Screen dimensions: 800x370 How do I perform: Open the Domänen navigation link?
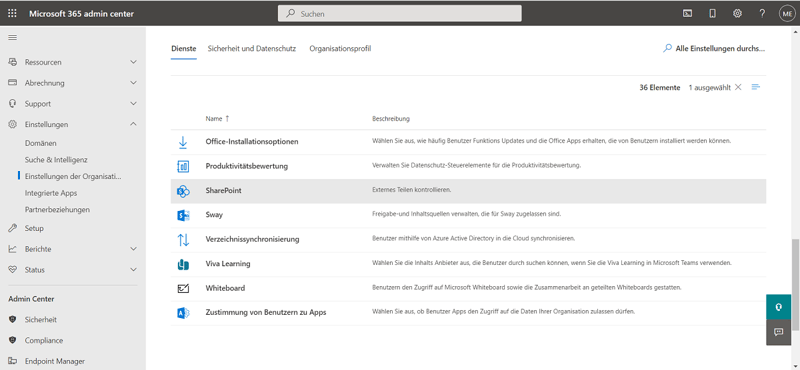(41, 143)
